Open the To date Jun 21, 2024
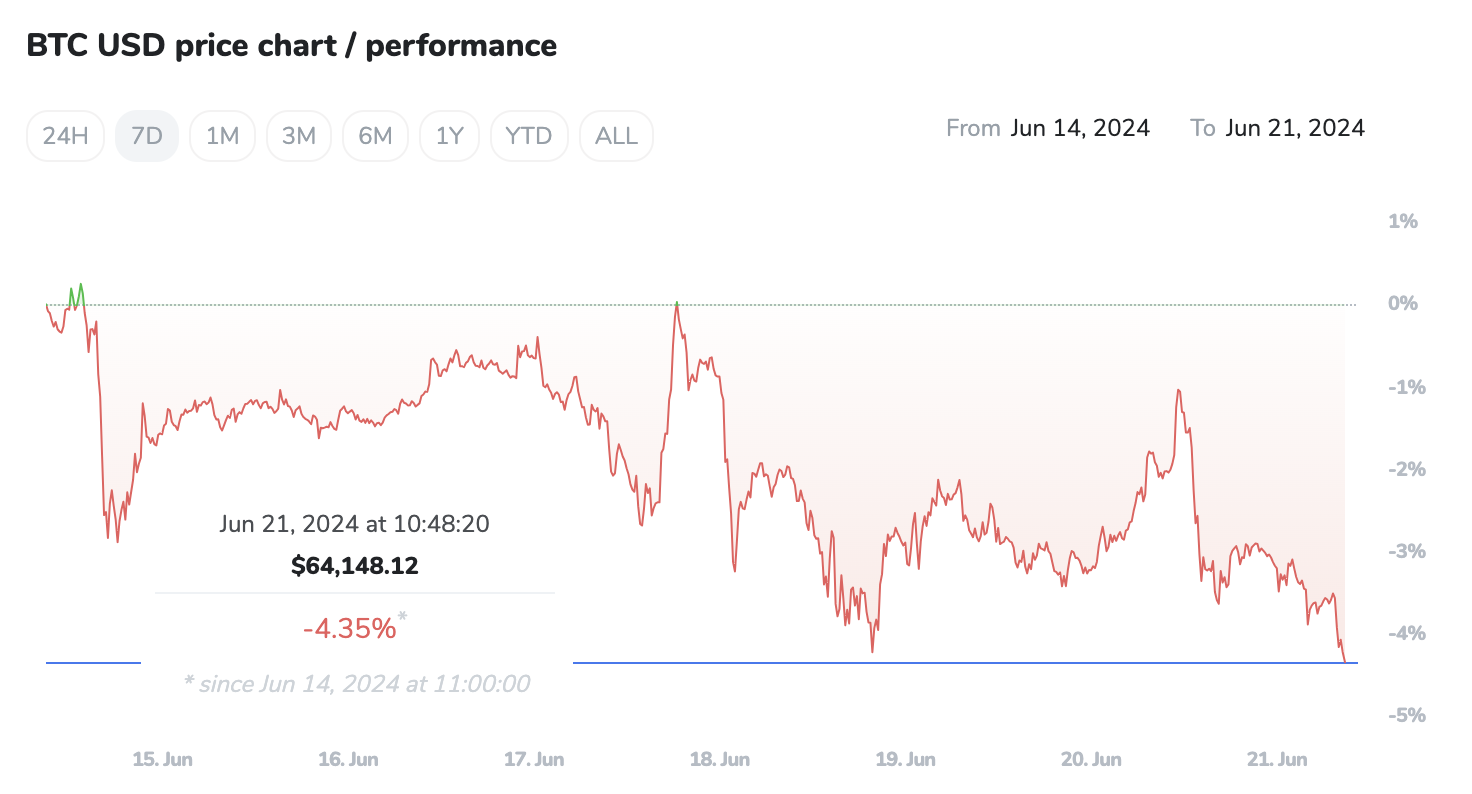Image resolution: width=1472 pixels, height=794 pixels. point(1295,128)
